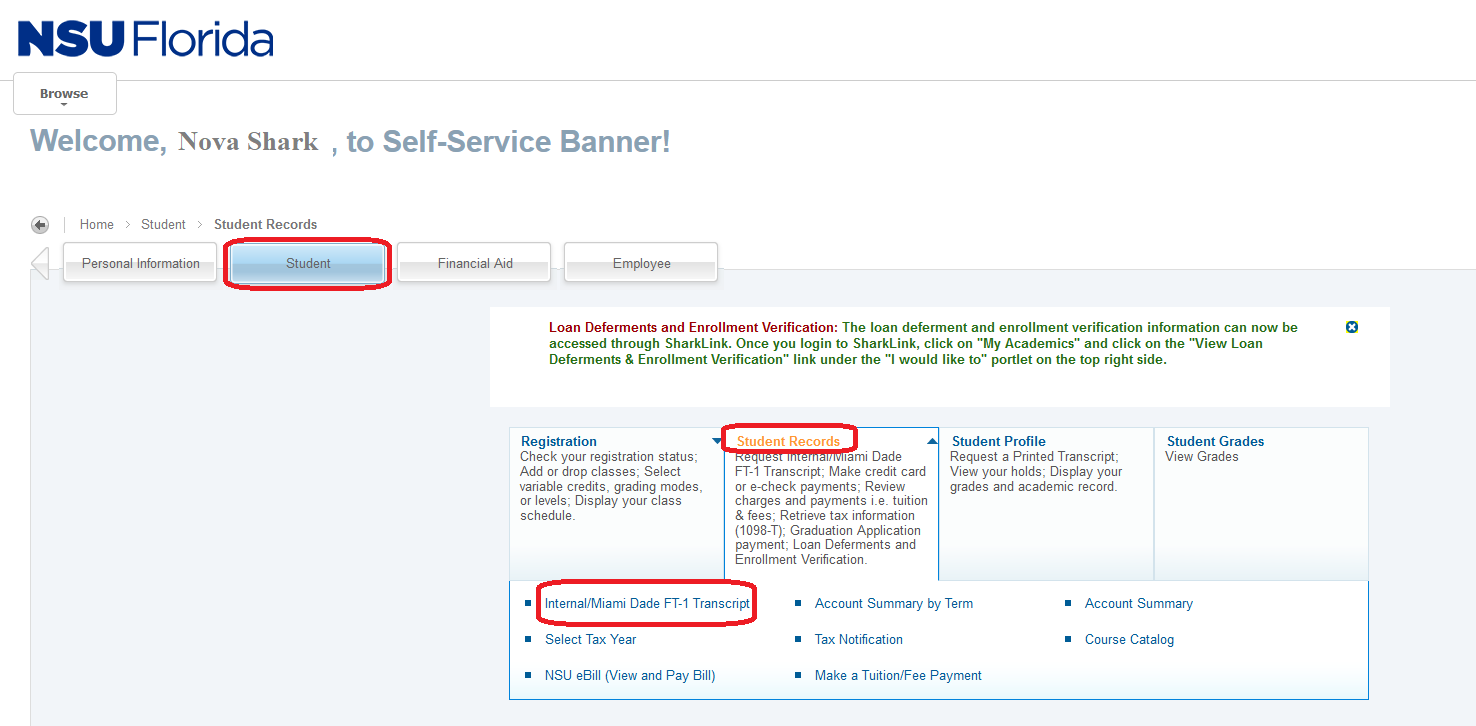Click the "Welcome, Nova Shark" heading
Image resolution: width=1476 pixels, height=726 pixels.
[x=350, y=142]
